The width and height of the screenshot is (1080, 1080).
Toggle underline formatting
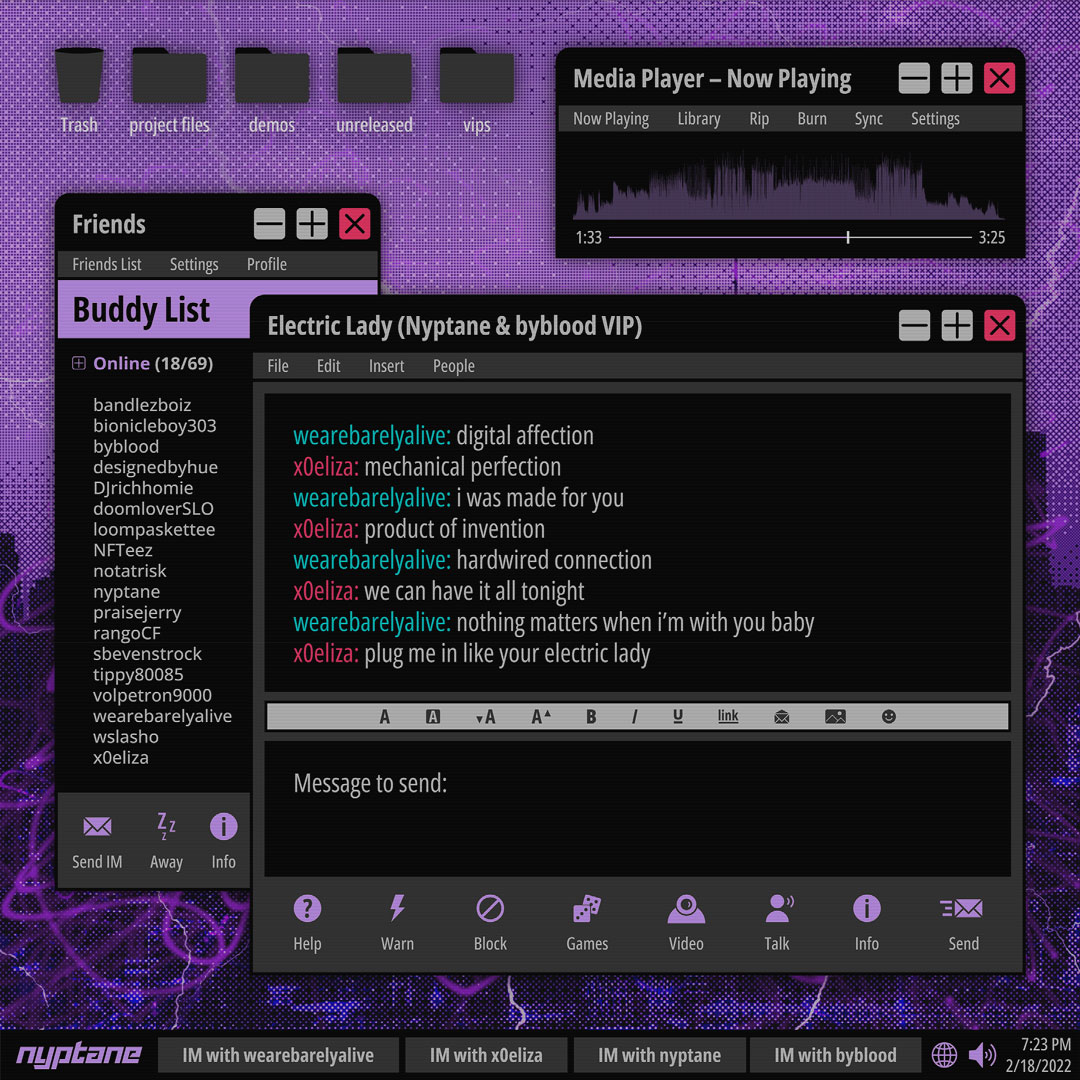[678, 717]
